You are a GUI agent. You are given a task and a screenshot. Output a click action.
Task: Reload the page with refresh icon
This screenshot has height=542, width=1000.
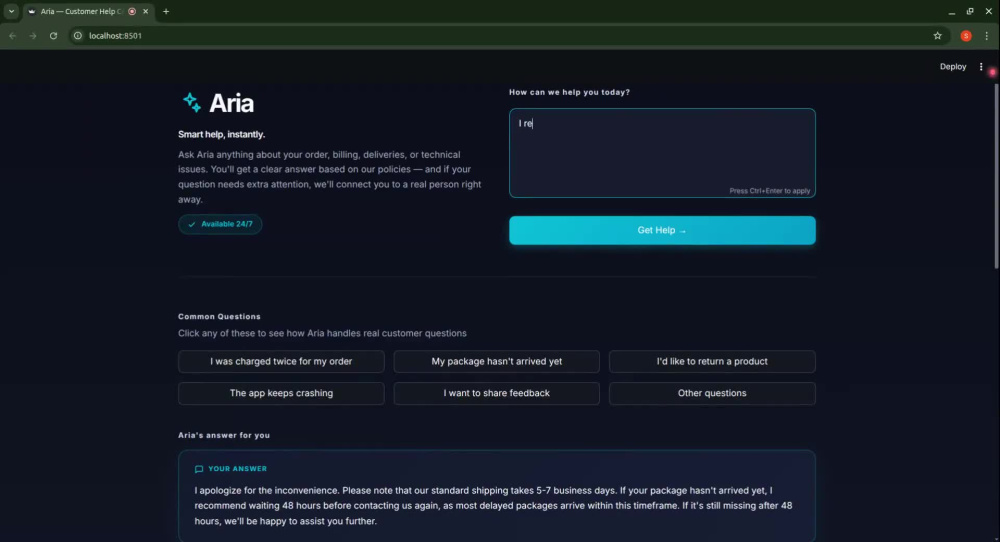[x=54, y=36]
